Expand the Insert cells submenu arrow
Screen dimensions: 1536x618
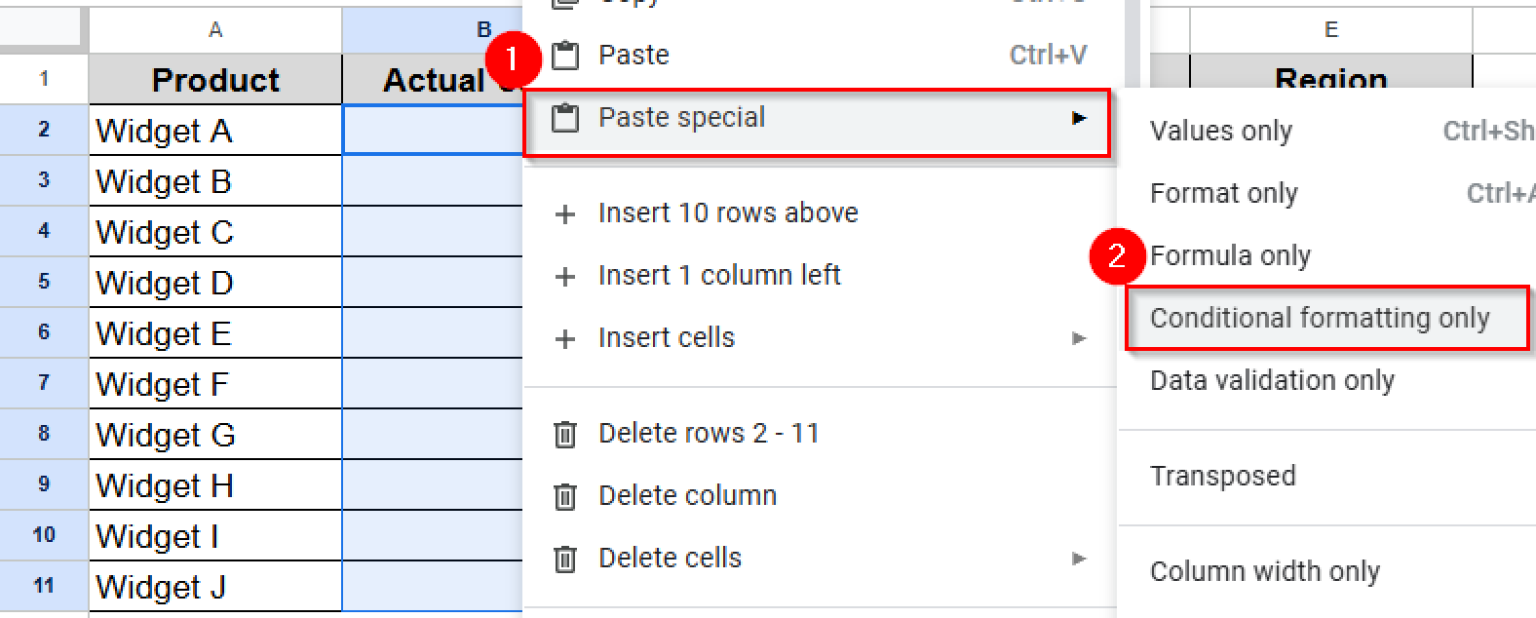click(x=1079, y=338)
